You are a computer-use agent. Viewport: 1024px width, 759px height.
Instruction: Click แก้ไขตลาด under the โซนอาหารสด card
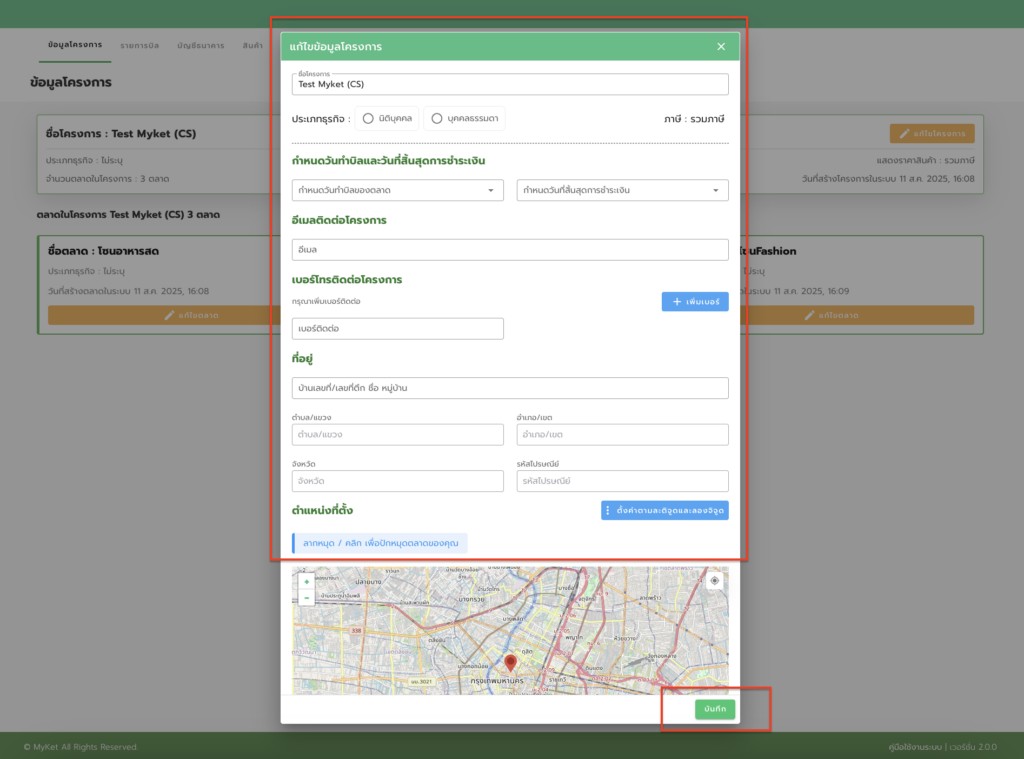click(164, 315)
